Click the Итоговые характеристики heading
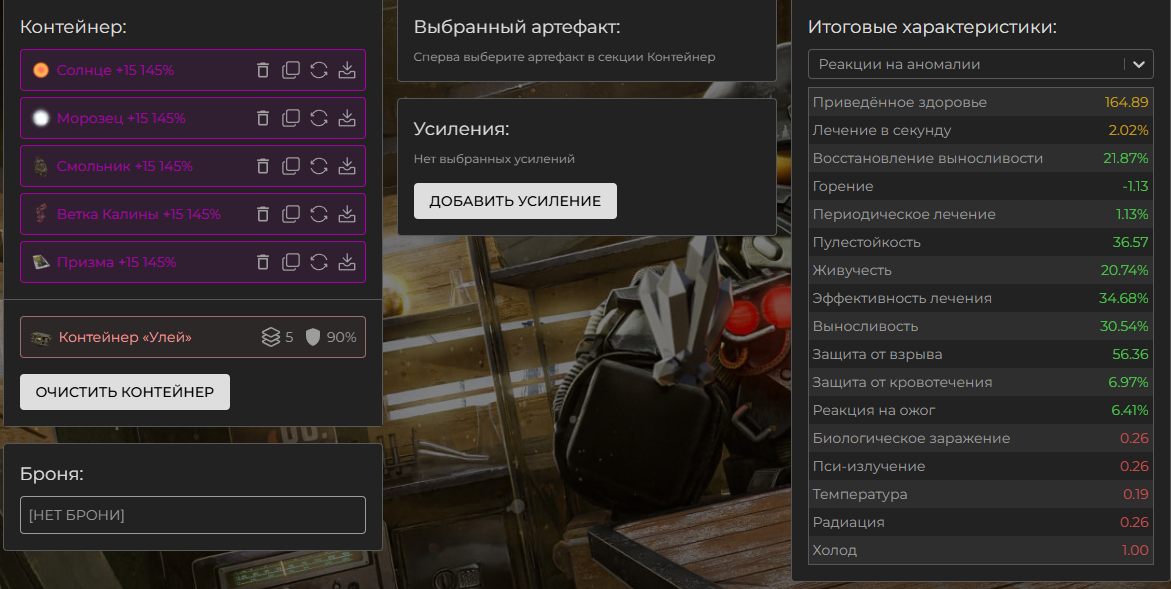Image resolution: width=1171 pixels, height=589 pixels. [933, 28]
